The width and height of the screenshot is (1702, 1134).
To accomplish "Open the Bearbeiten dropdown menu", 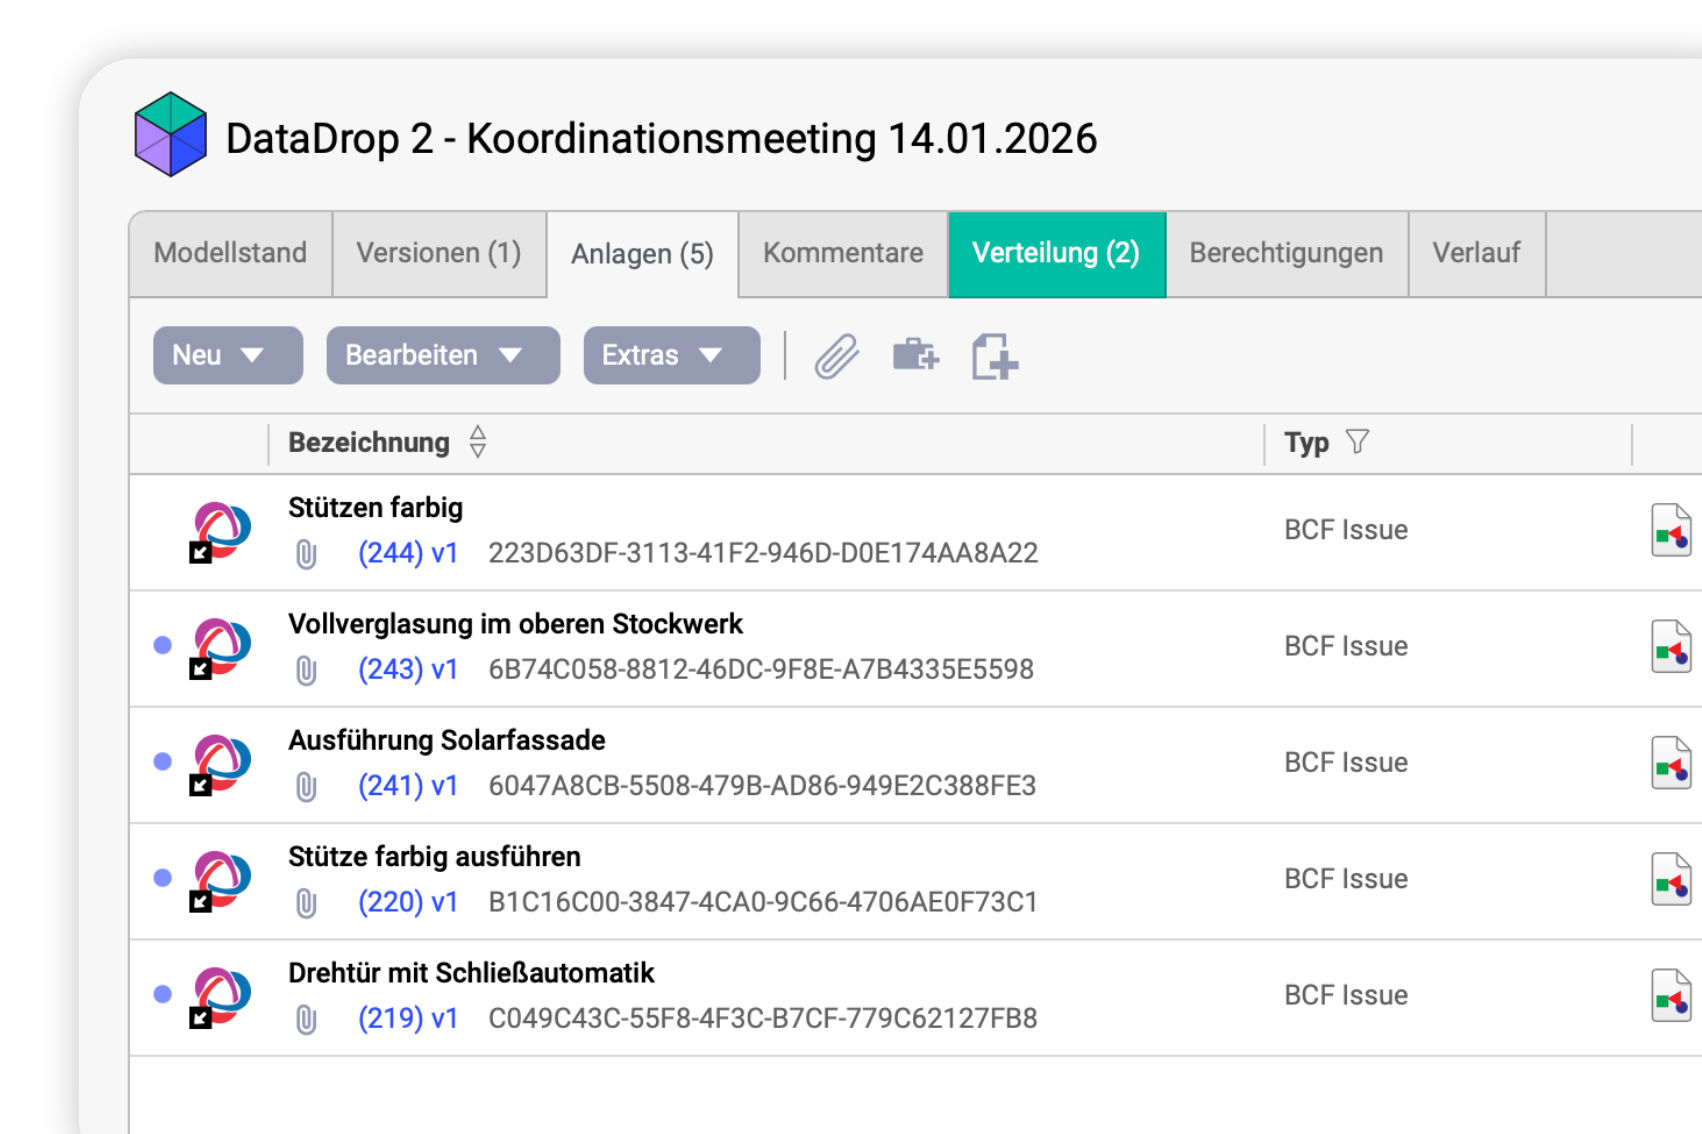I will tap(443, 355).
